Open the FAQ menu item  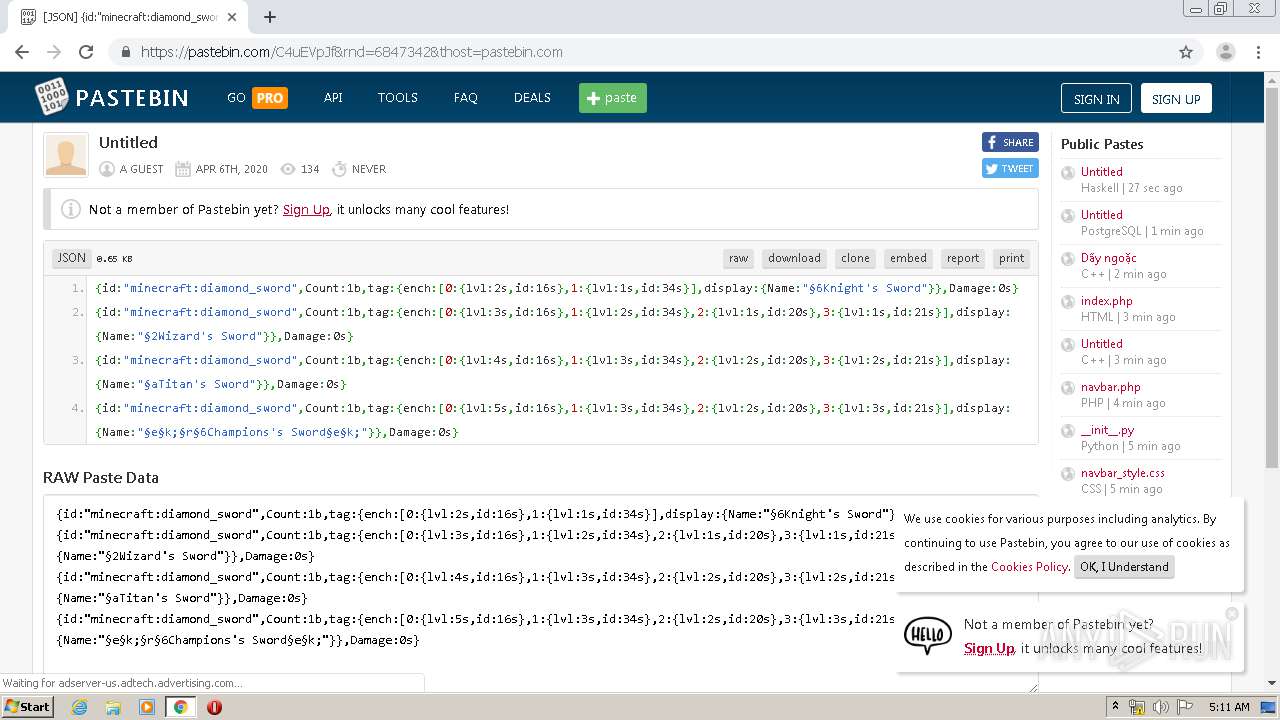tap(466, 98)
